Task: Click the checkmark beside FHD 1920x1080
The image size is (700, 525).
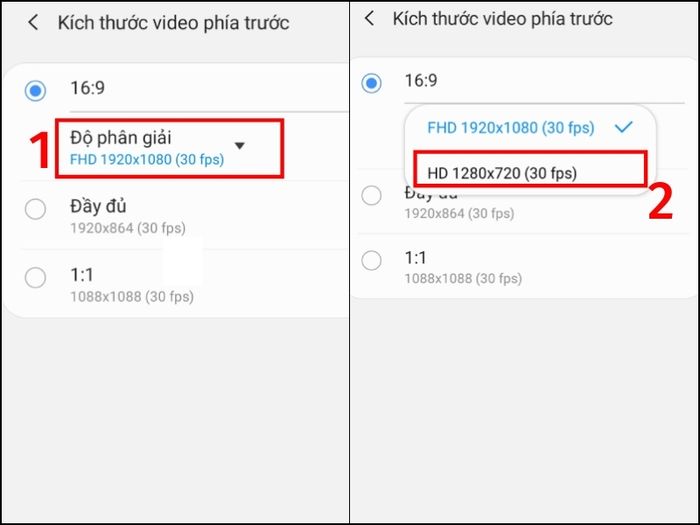Action: (x=624, y=127)
